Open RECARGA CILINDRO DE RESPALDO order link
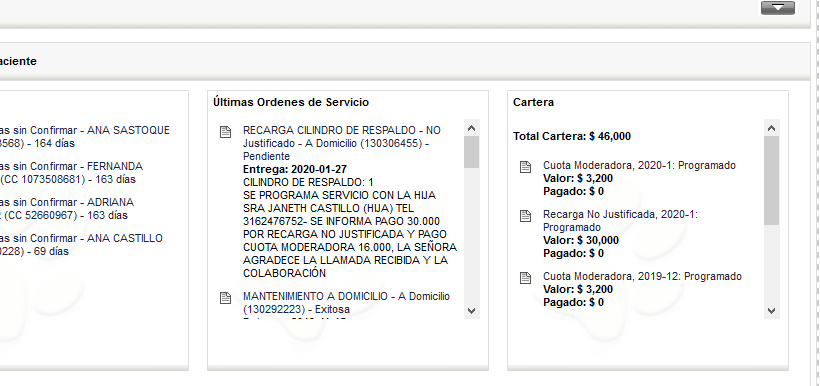820x386 pixels. click(x=342, y=143)
